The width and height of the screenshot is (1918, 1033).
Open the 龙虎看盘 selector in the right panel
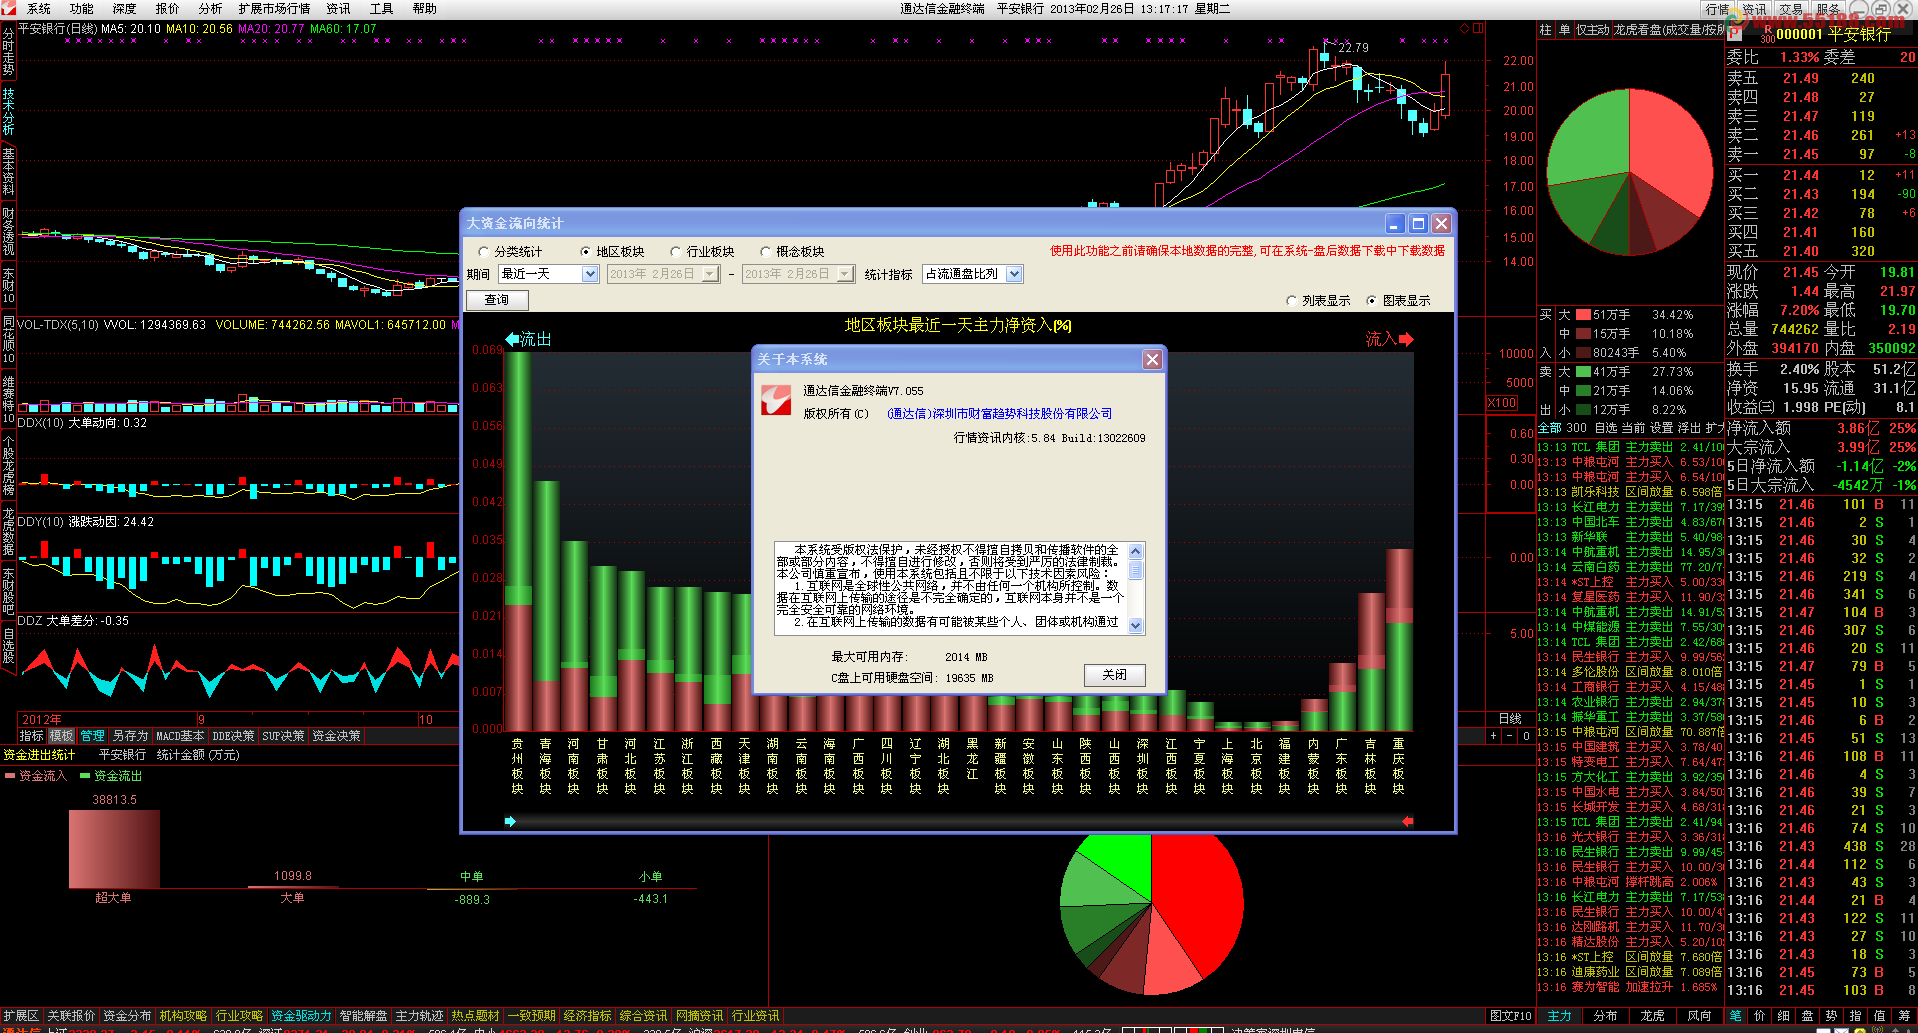(1668, 30)
